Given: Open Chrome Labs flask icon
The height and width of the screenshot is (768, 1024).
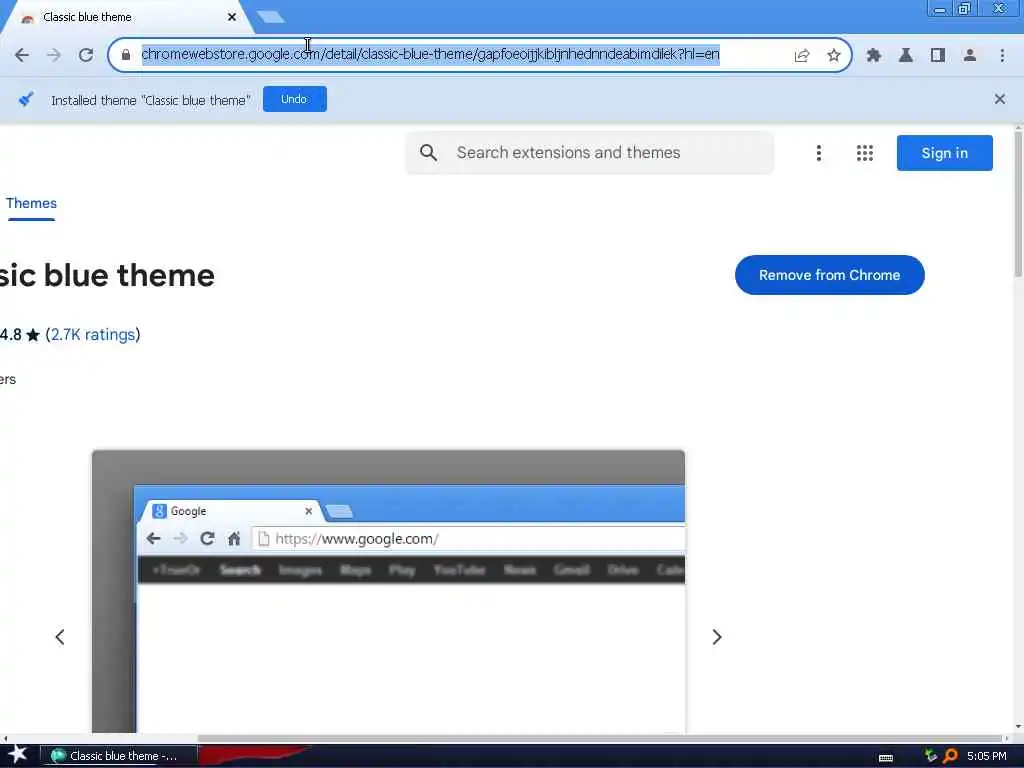Looking at the screenshot, I should (906, 56).
